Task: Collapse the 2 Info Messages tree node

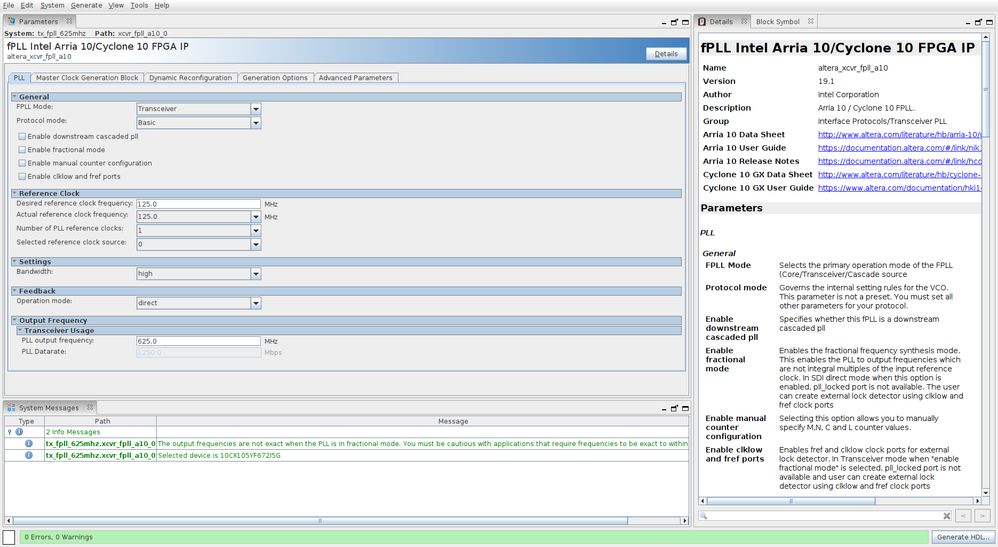Action: coord(9,432)
